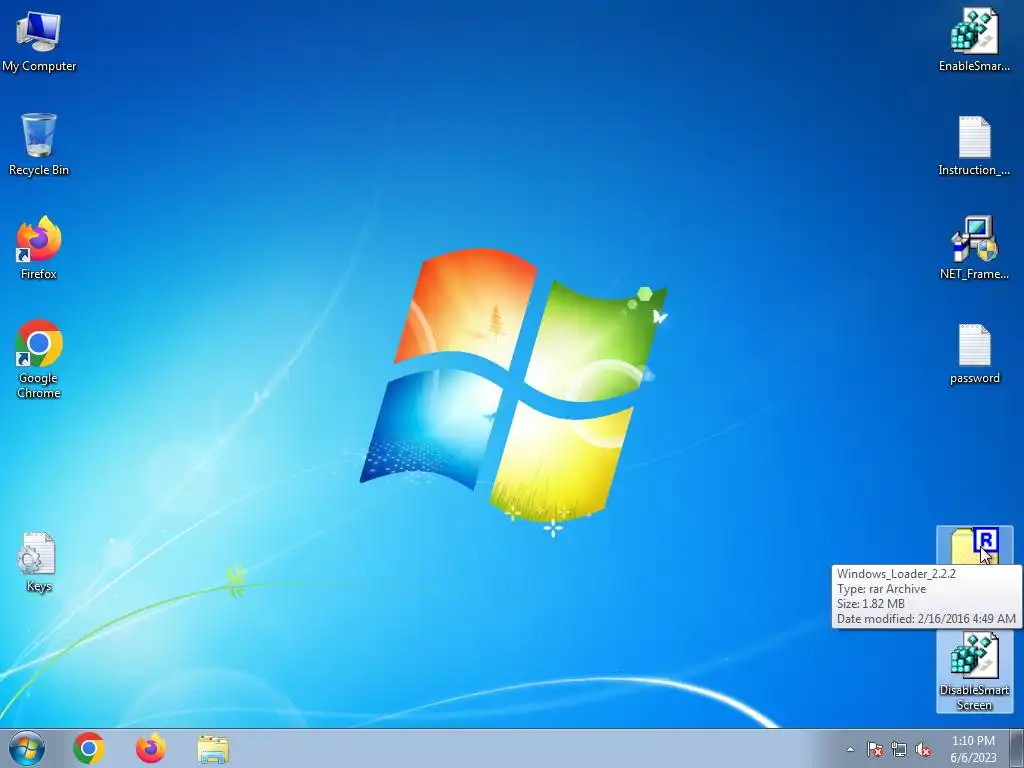Select the NET_Frame... installer icon
1024x768 pixels.
pyautogui.click(x=974, y=248)
